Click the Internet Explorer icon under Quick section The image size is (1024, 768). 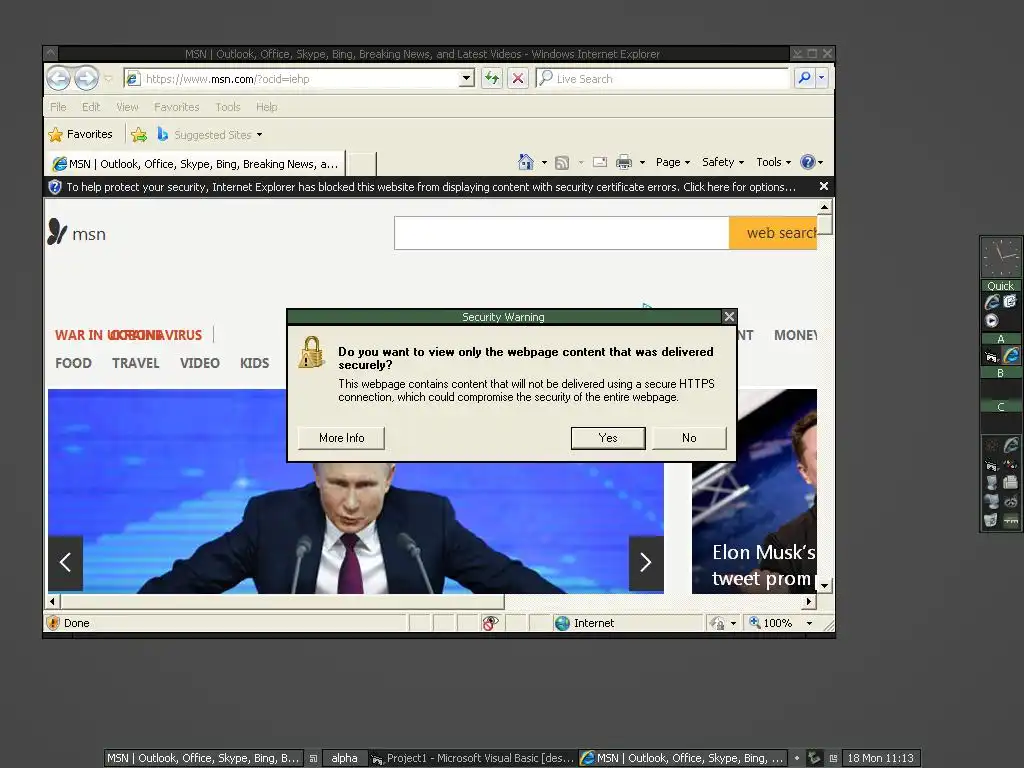[992, 302]
